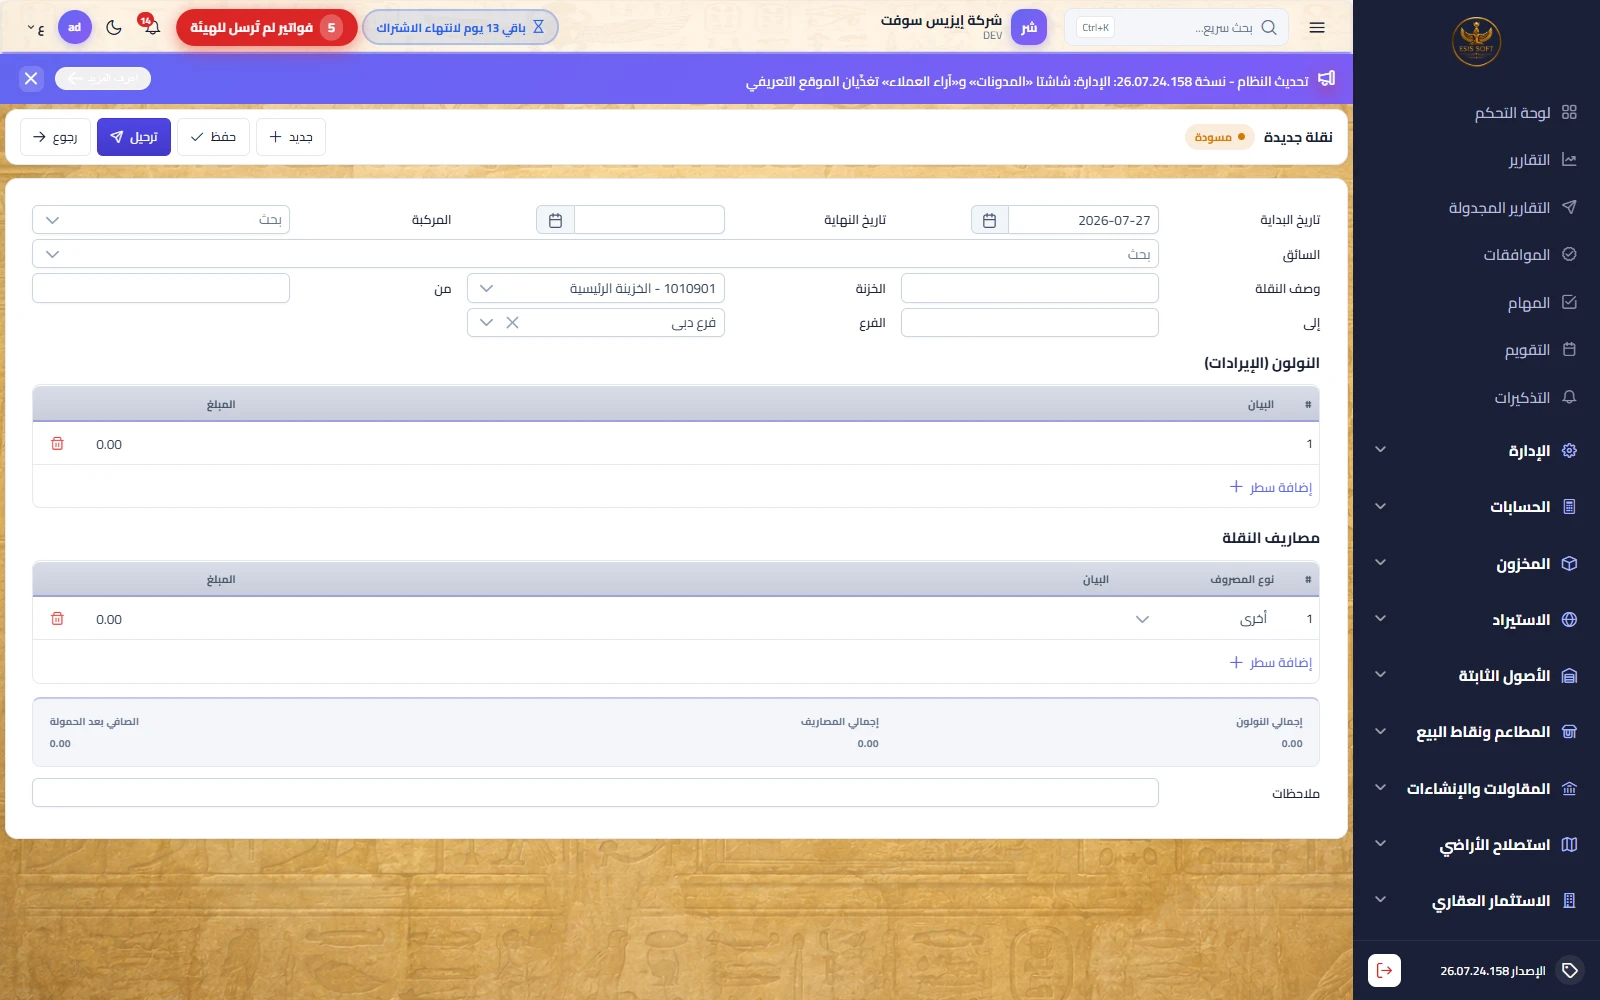Expand المخزون inventory section chevron
This screenshot has height=1000, width=1600.
coord(1380,562)
